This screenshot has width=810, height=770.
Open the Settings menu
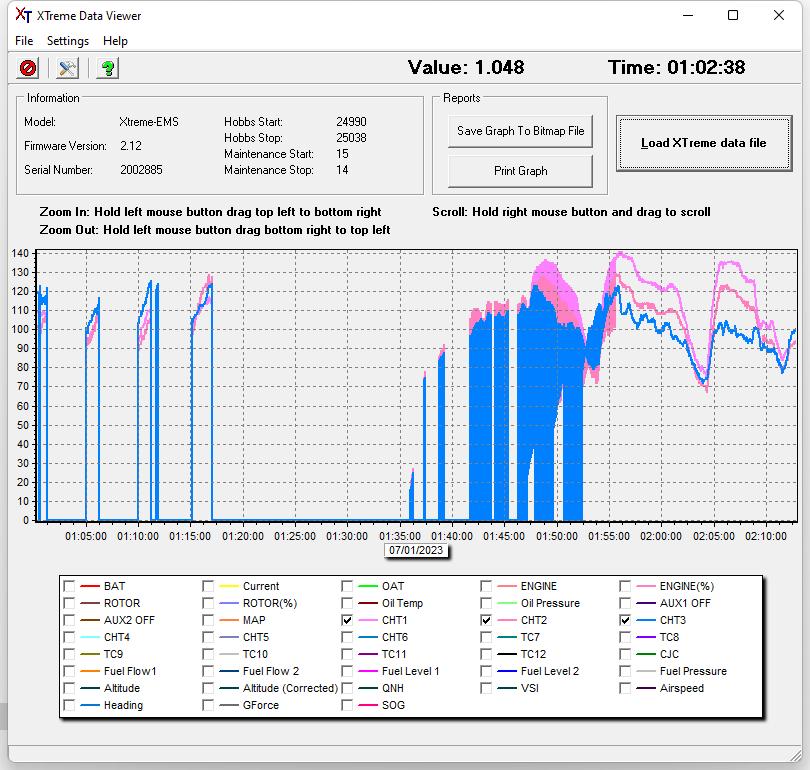tap(68, 41)
